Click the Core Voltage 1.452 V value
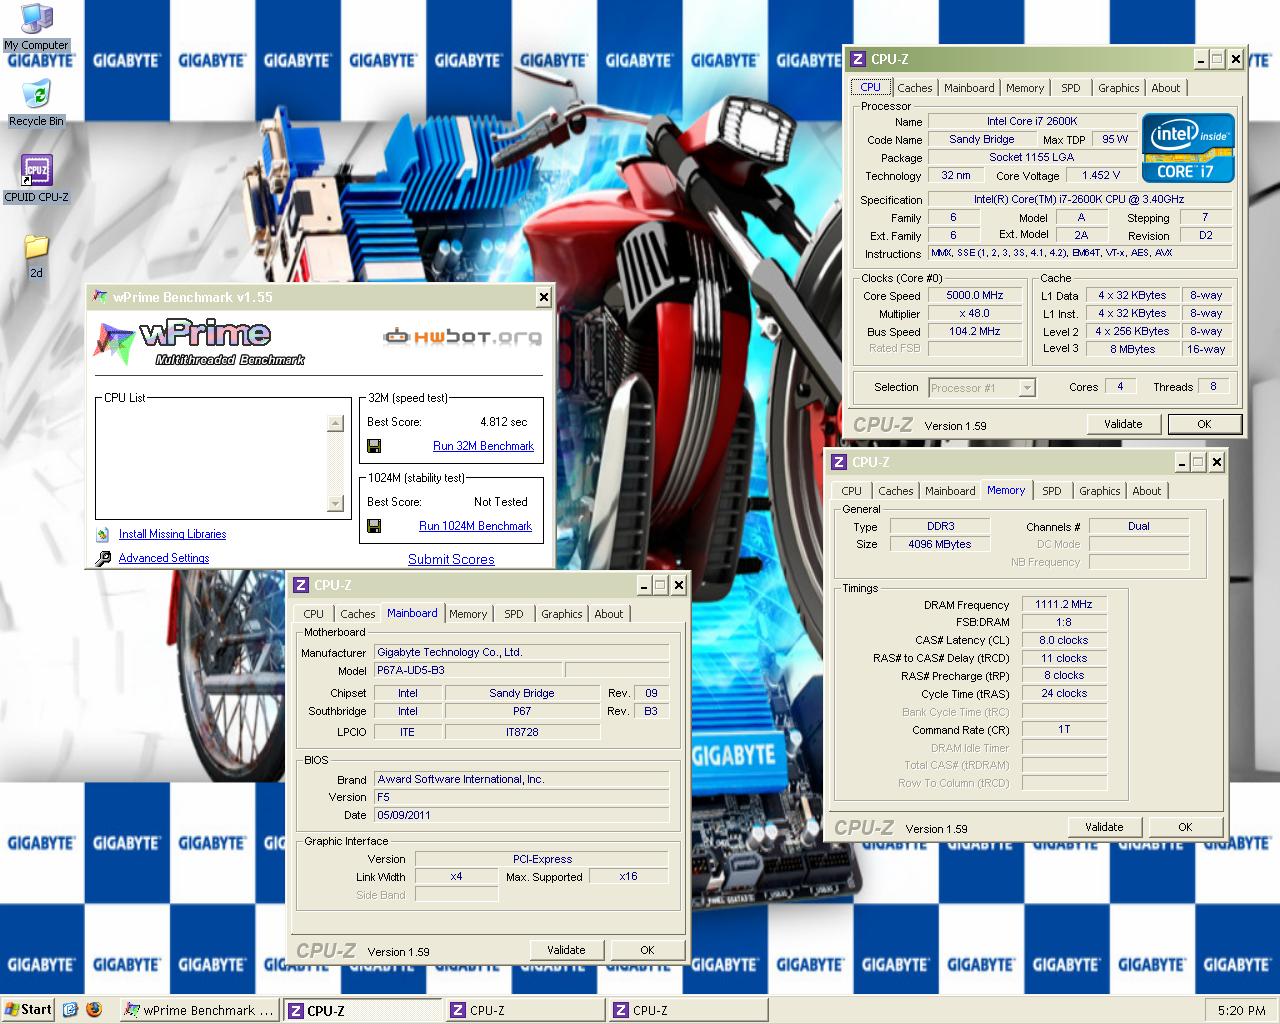The height and width of the screenshot is (1024, 1280). pyautogui.click(x=1100, y=175)
